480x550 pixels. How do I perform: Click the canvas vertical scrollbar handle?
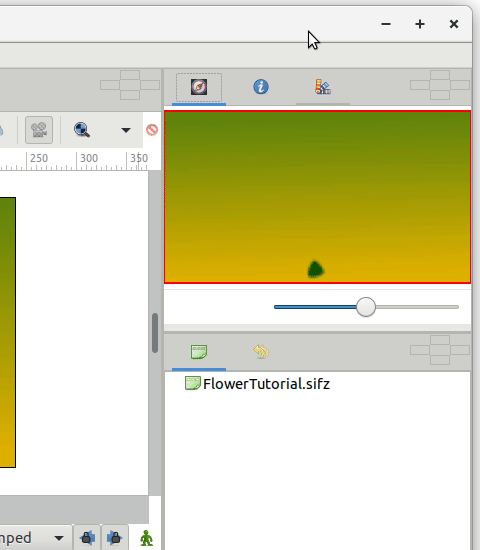pos(155,333)
